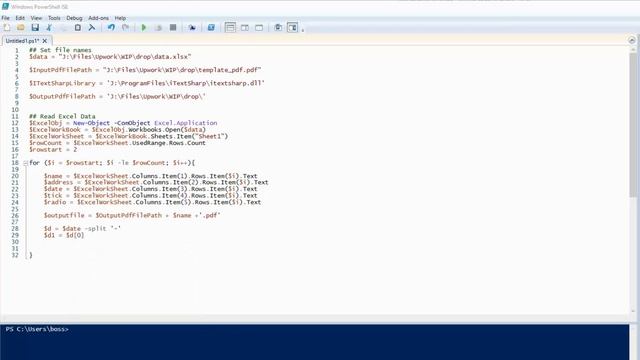Redo the last undone edit
The height and width of the screenshot is (360, 640).
pos(125,28)
